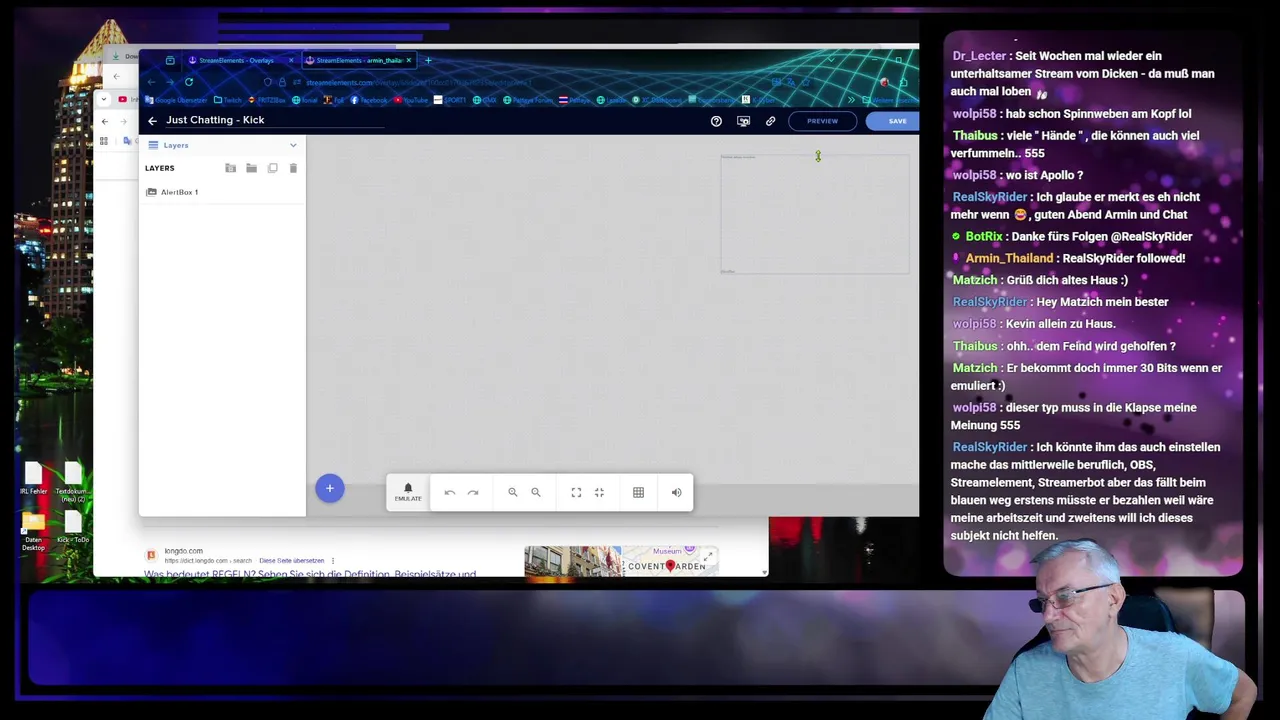Open the FRITZ!Box bookmark

click(267, 100)
